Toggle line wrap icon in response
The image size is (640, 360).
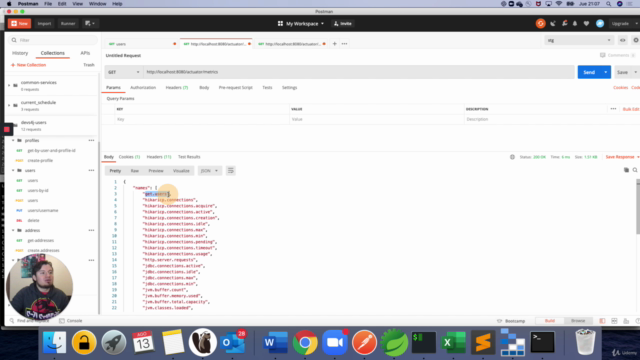coord(231,171)
